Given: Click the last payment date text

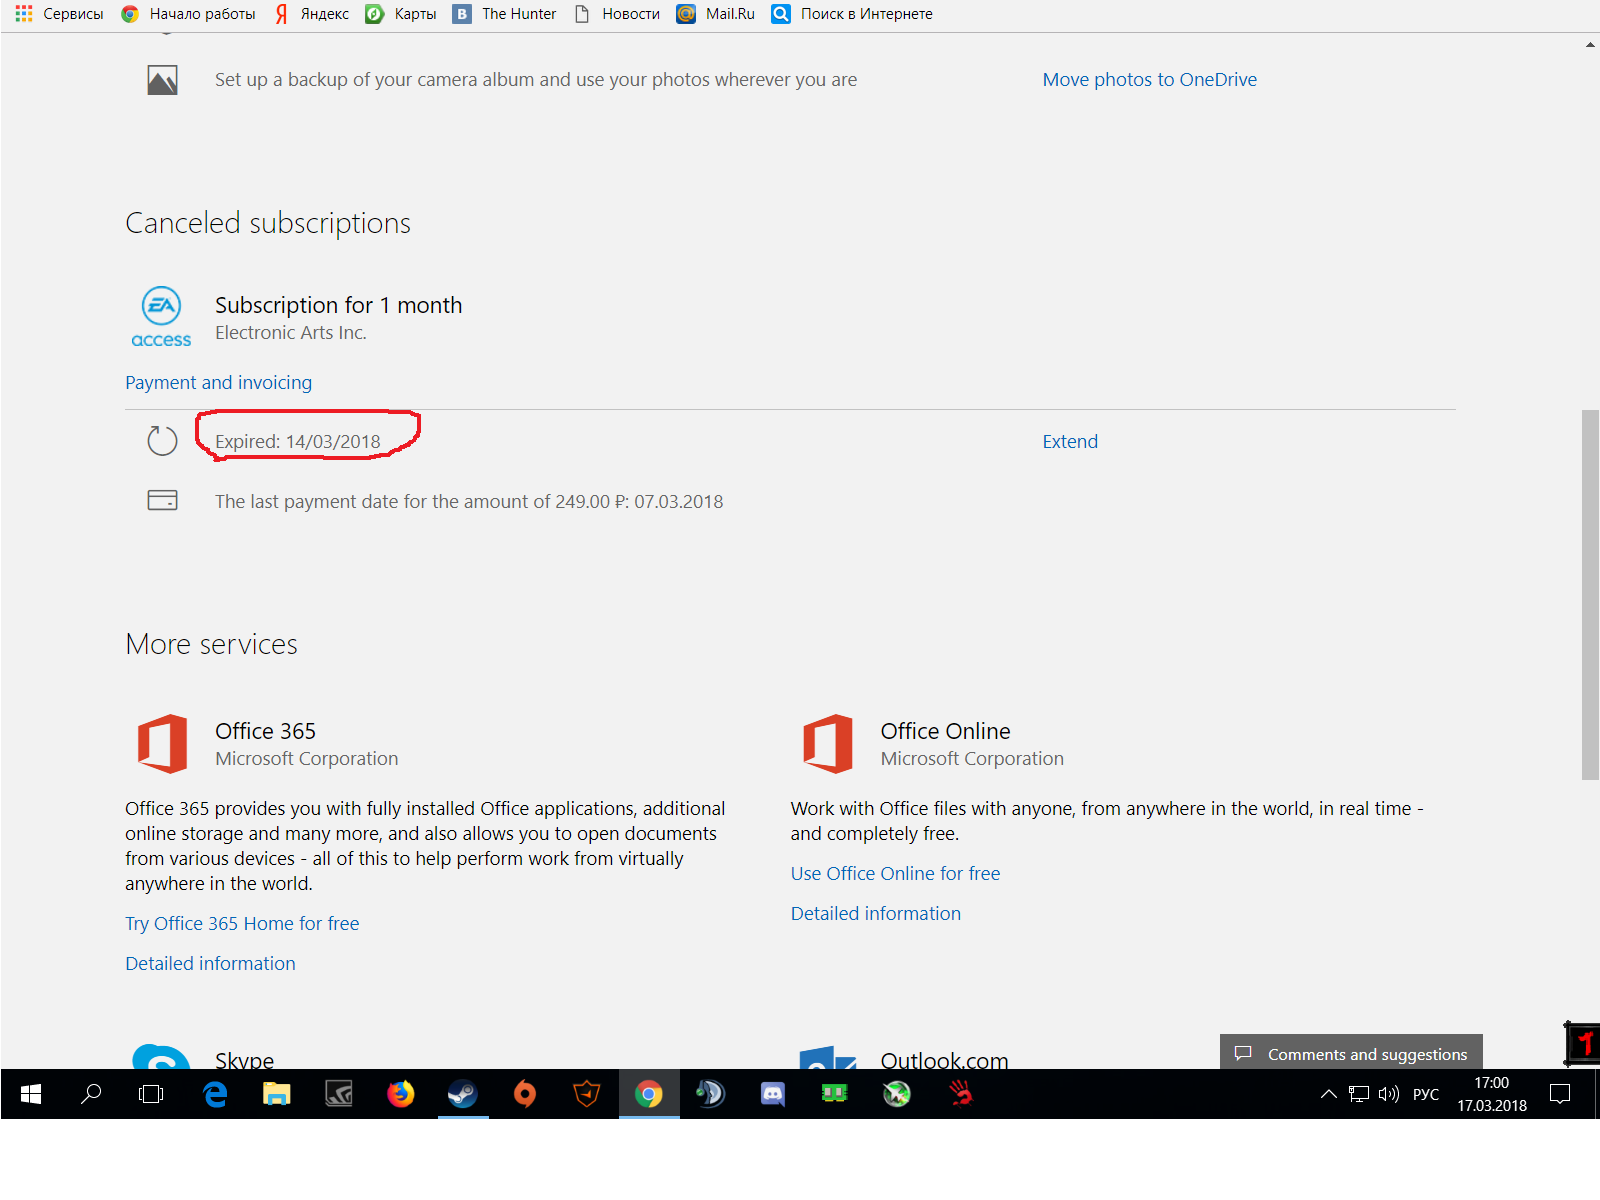Looking at the screenshot, I should 469,502.
